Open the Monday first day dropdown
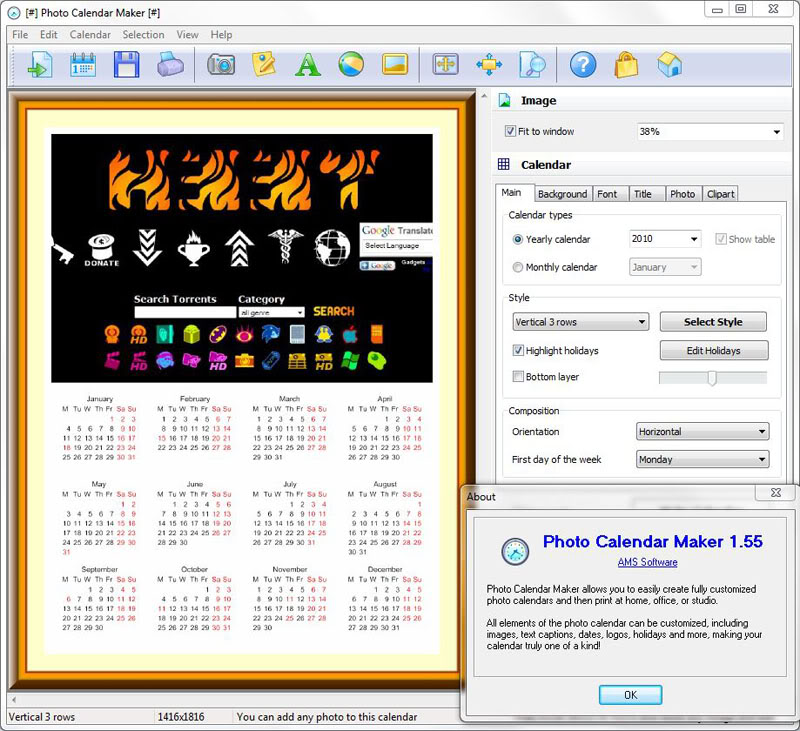 (703, 460)
